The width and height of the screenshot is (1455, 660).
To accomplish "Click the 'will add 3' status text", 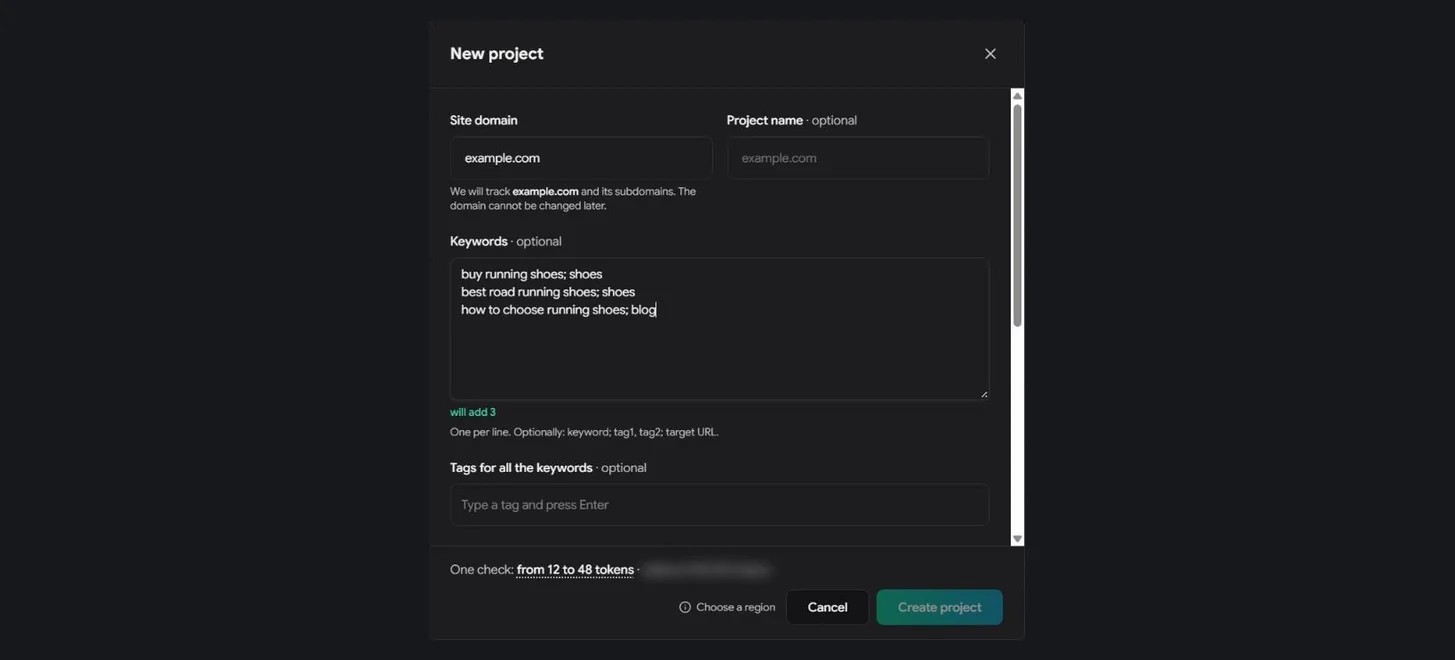I will pyautogui.click(x=473, y=412).
